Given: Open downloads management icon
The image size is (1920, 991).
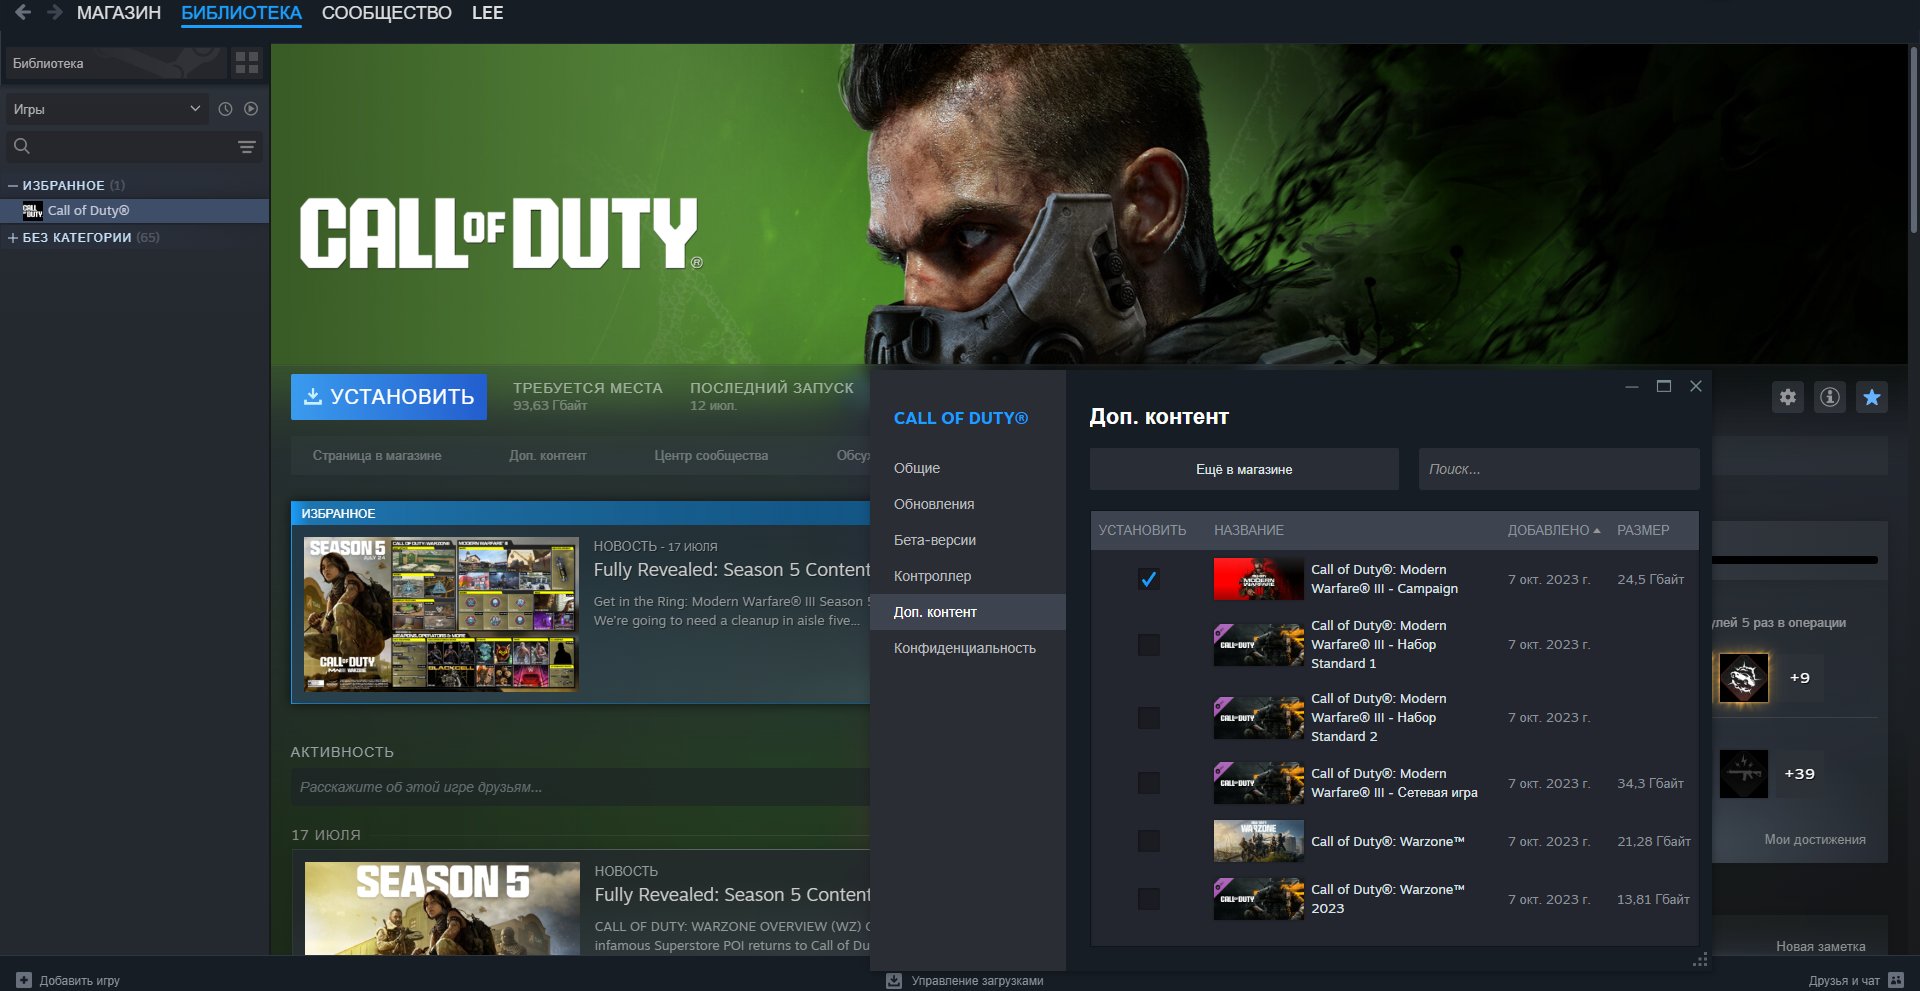Looking at the screenshot, I should tap(894, 981).
